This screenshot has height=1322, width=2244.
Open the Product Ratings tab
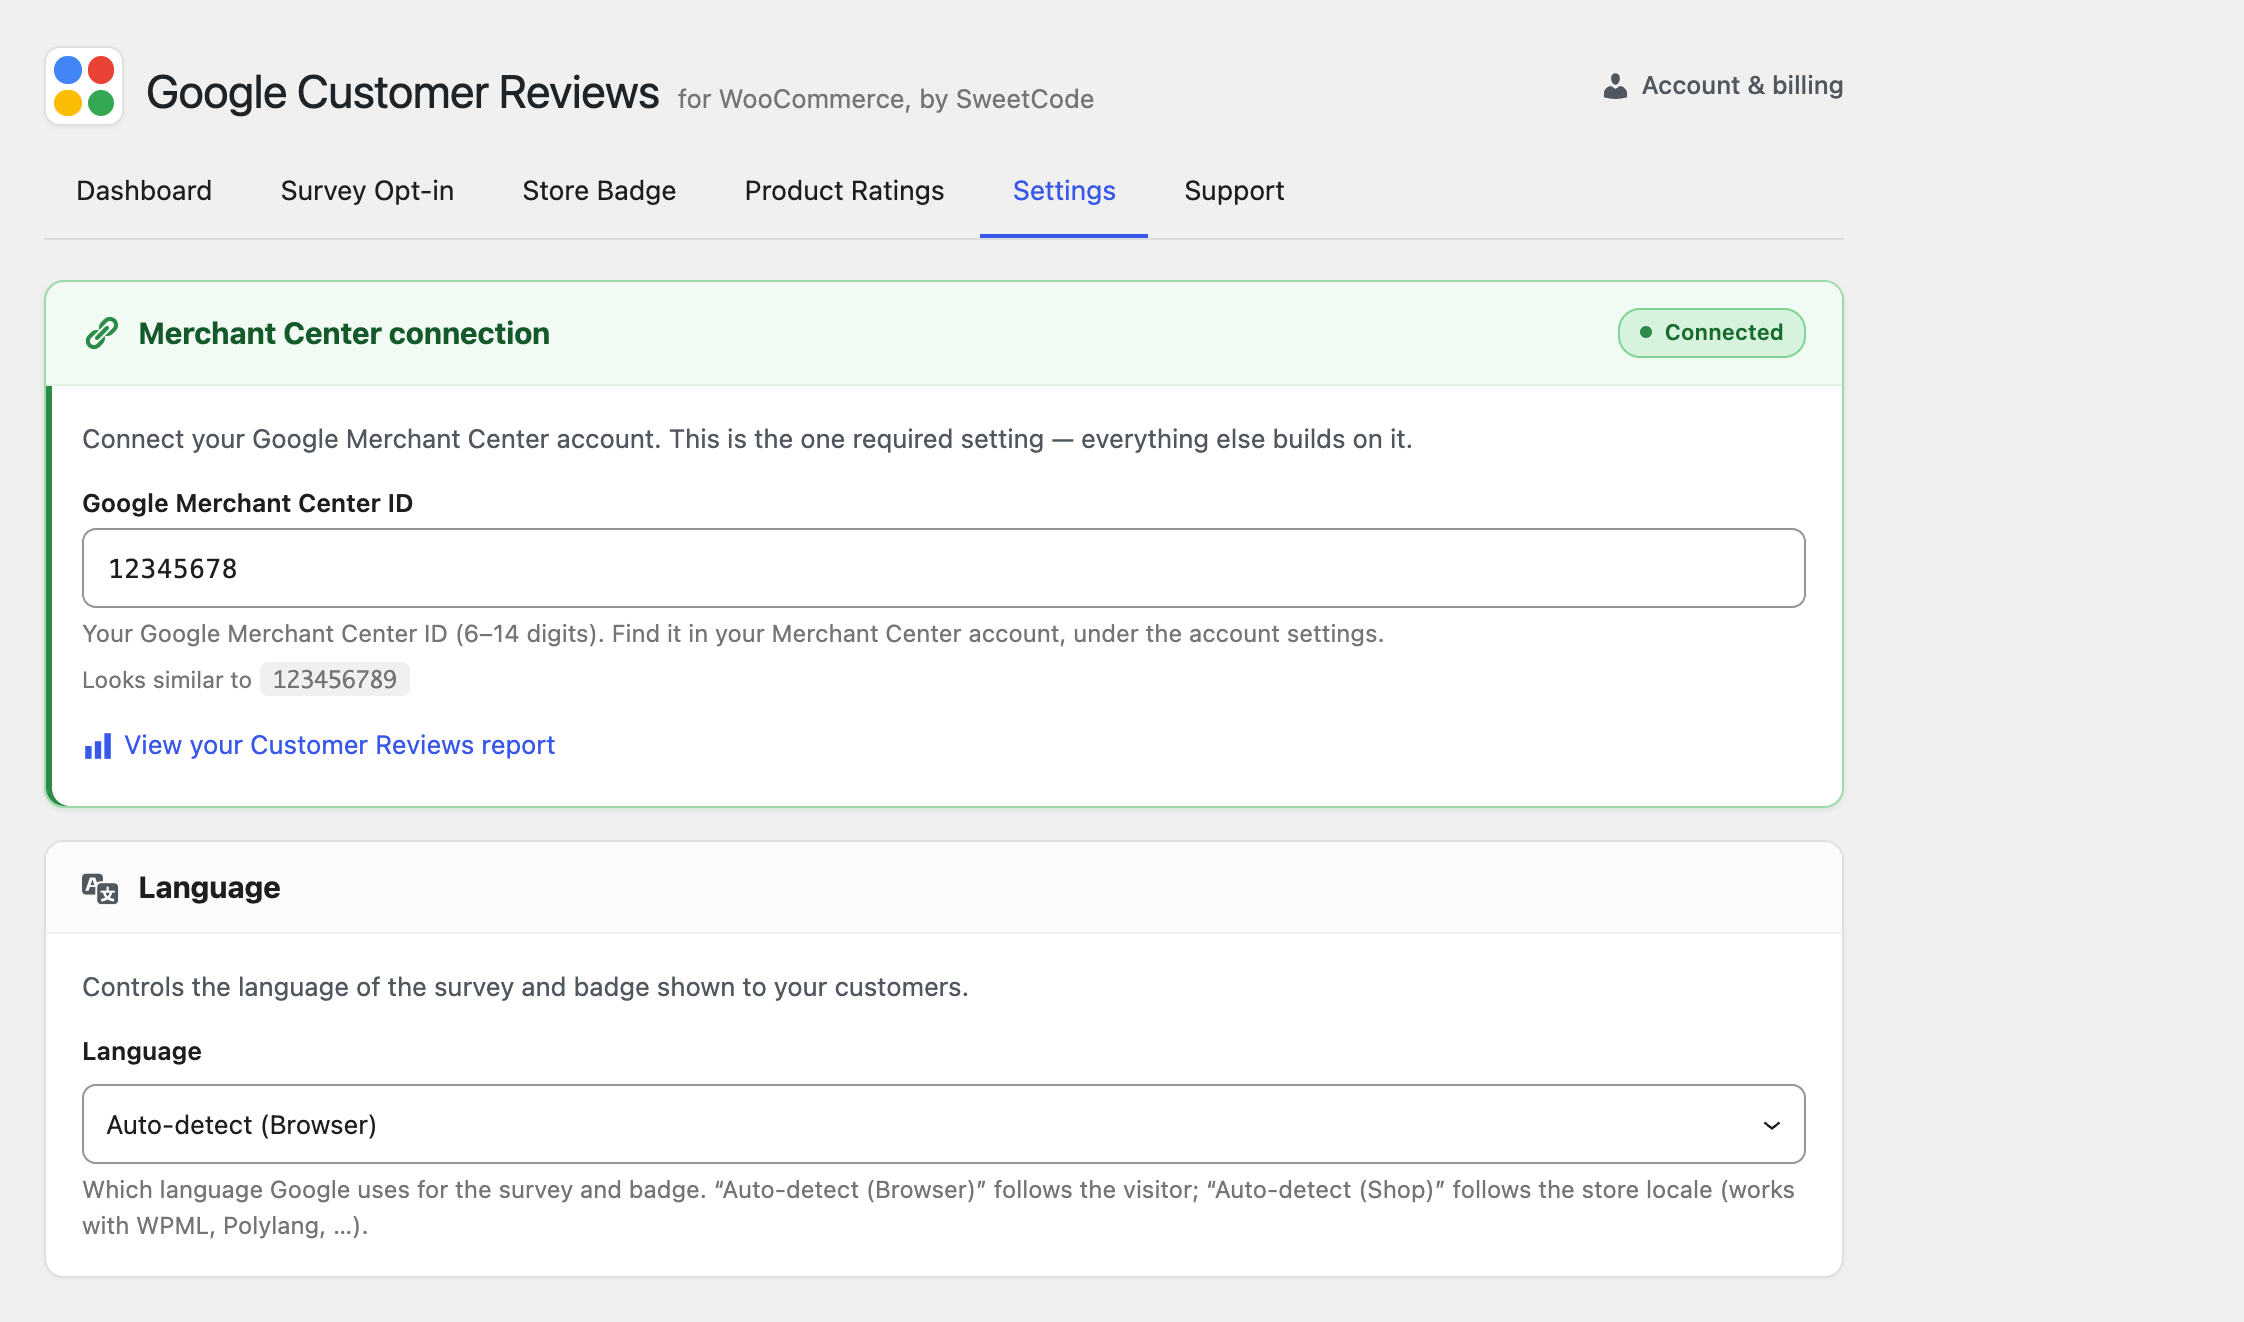tap(844, 191)
